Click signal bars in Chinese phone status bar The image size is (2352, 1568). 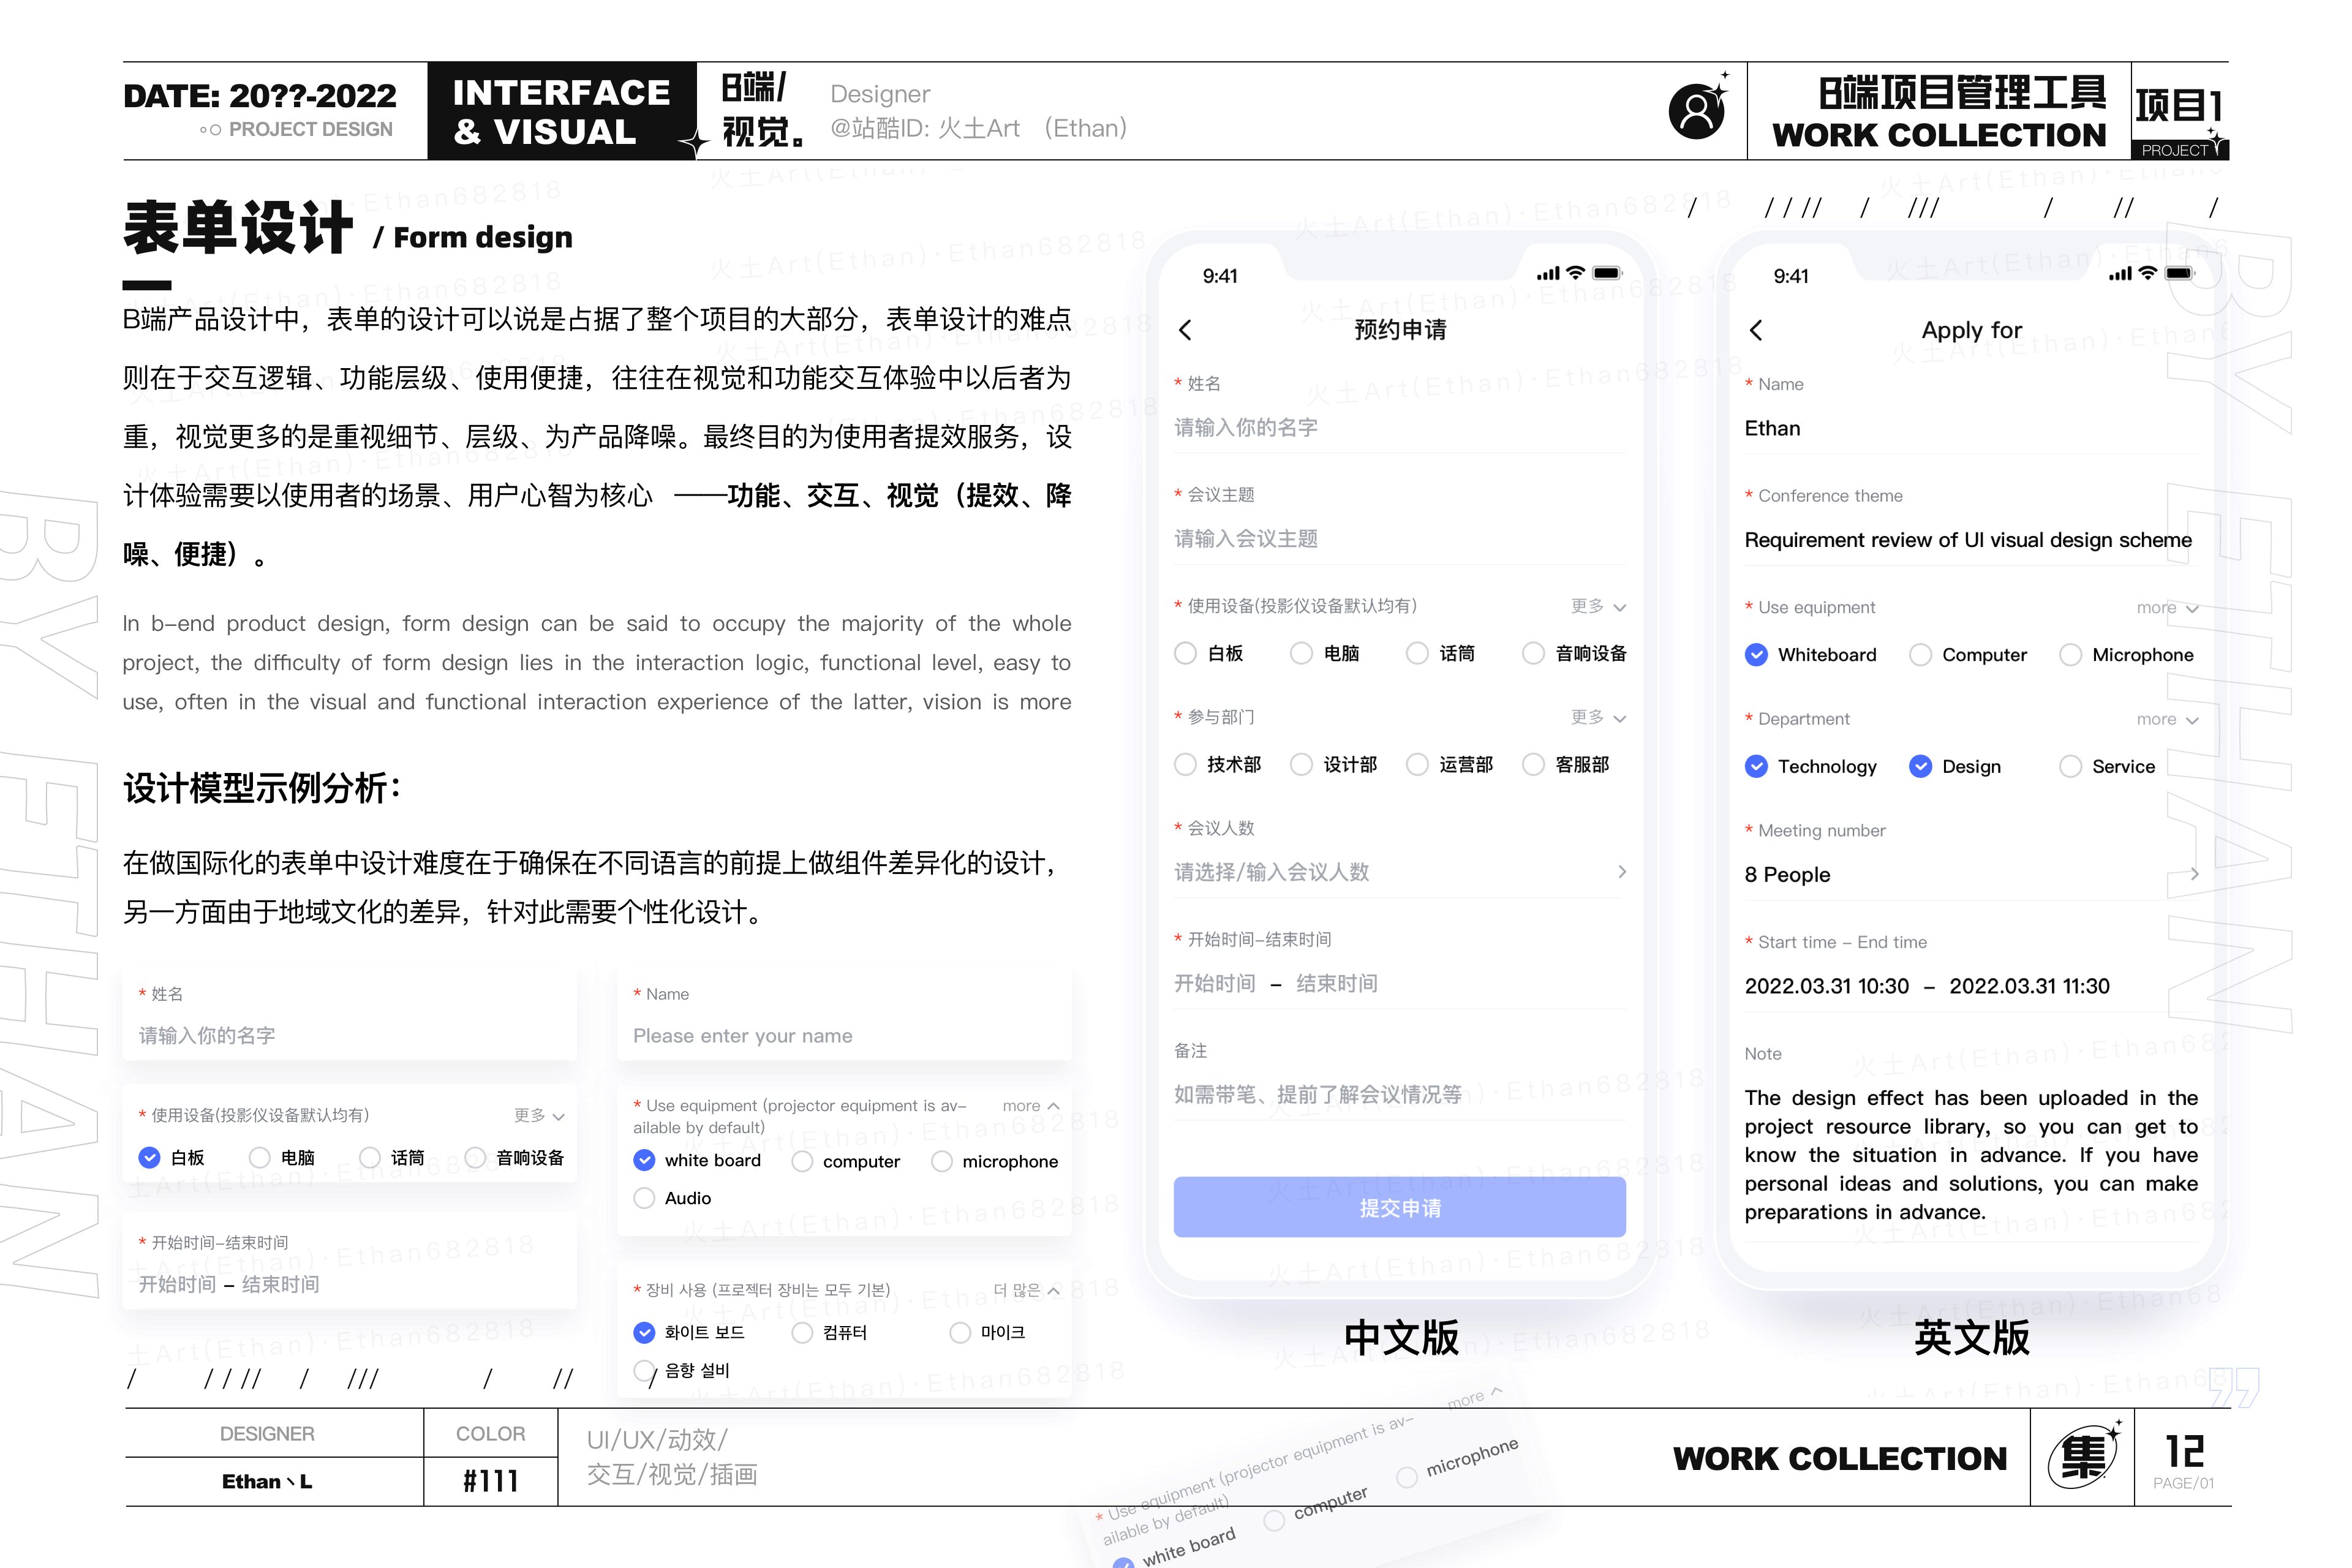[1548, 274]
